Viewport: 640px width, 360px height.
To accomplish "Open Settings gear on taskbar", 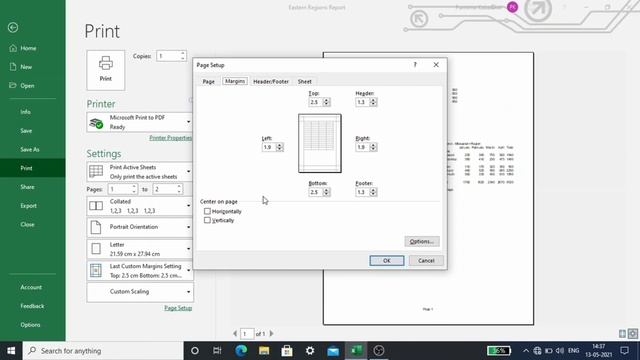I will (310, 351).
